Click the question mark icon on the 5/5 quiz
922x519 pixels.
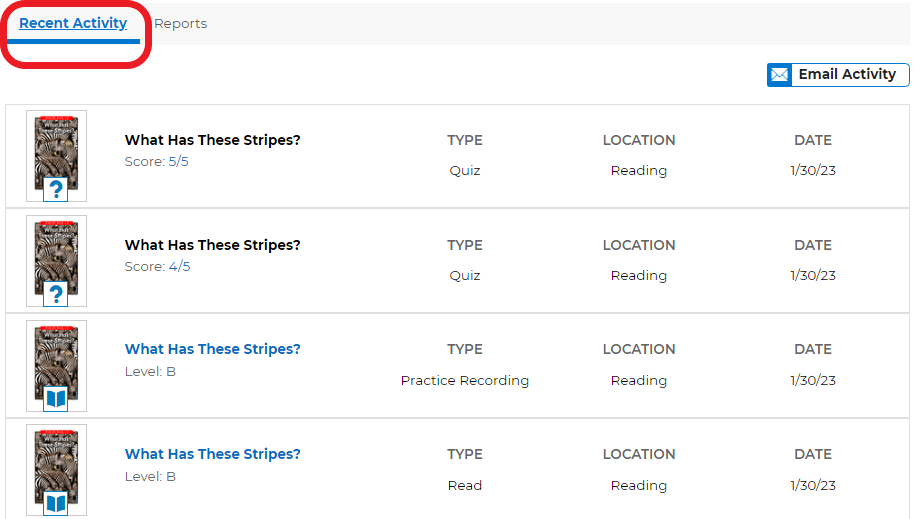point(56,189)
